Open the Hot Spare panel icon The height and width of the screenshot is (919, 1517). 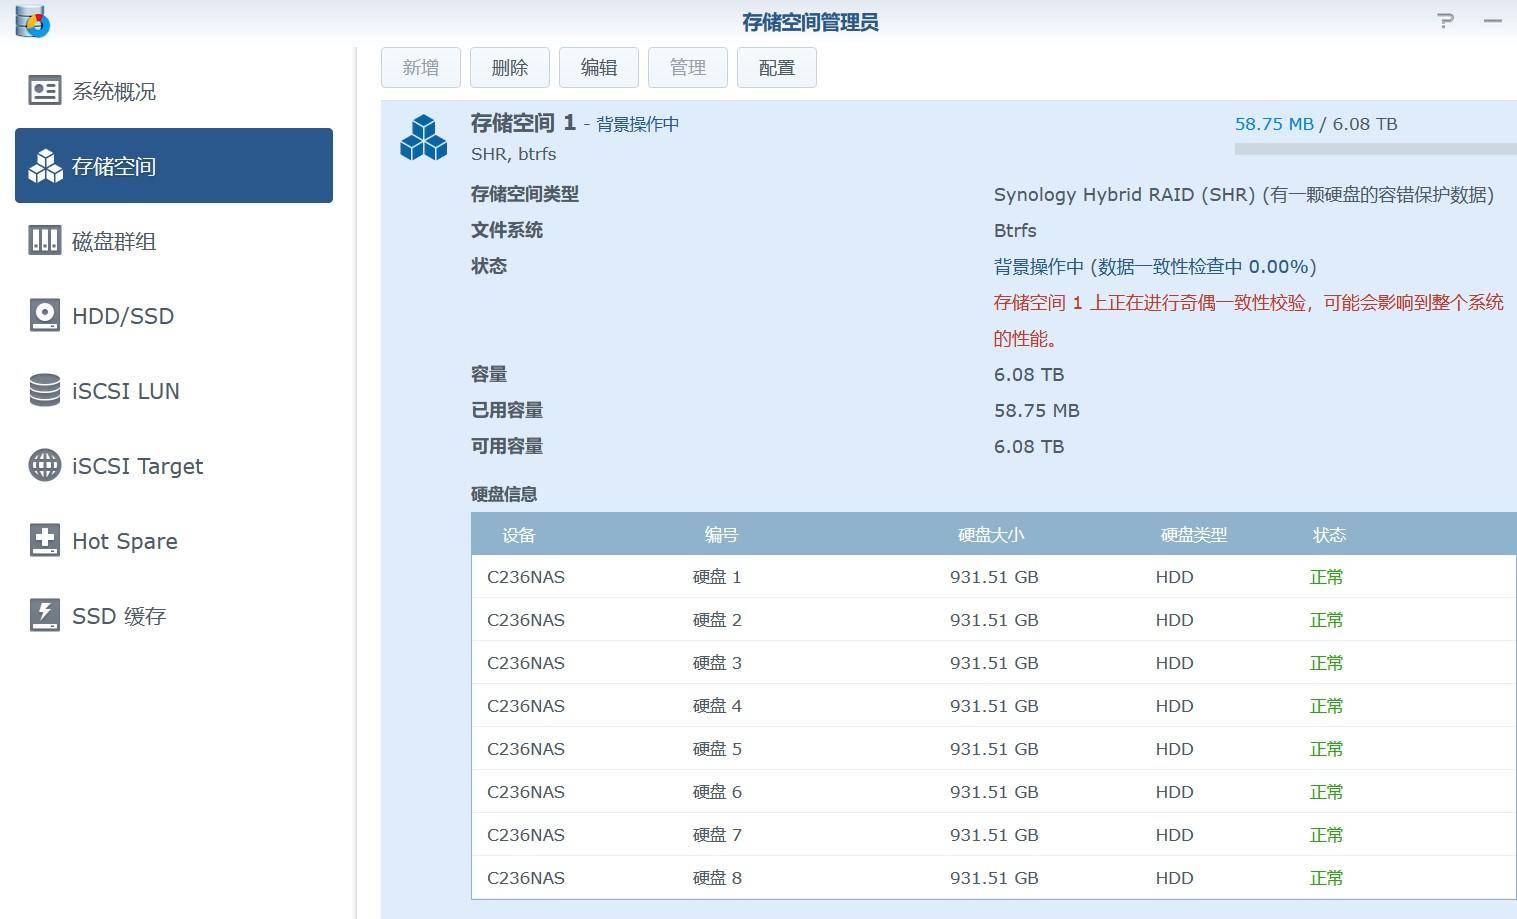tap(44, 540)
